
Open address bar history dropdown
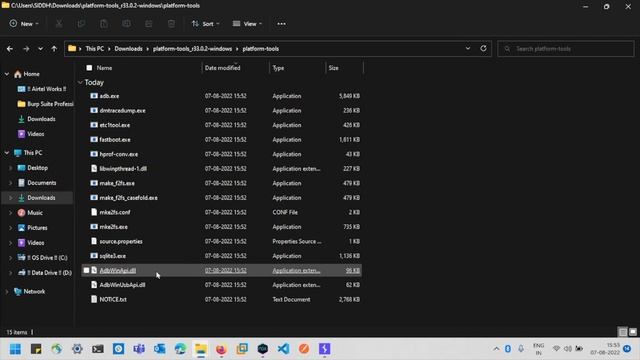tap(468, 48)
